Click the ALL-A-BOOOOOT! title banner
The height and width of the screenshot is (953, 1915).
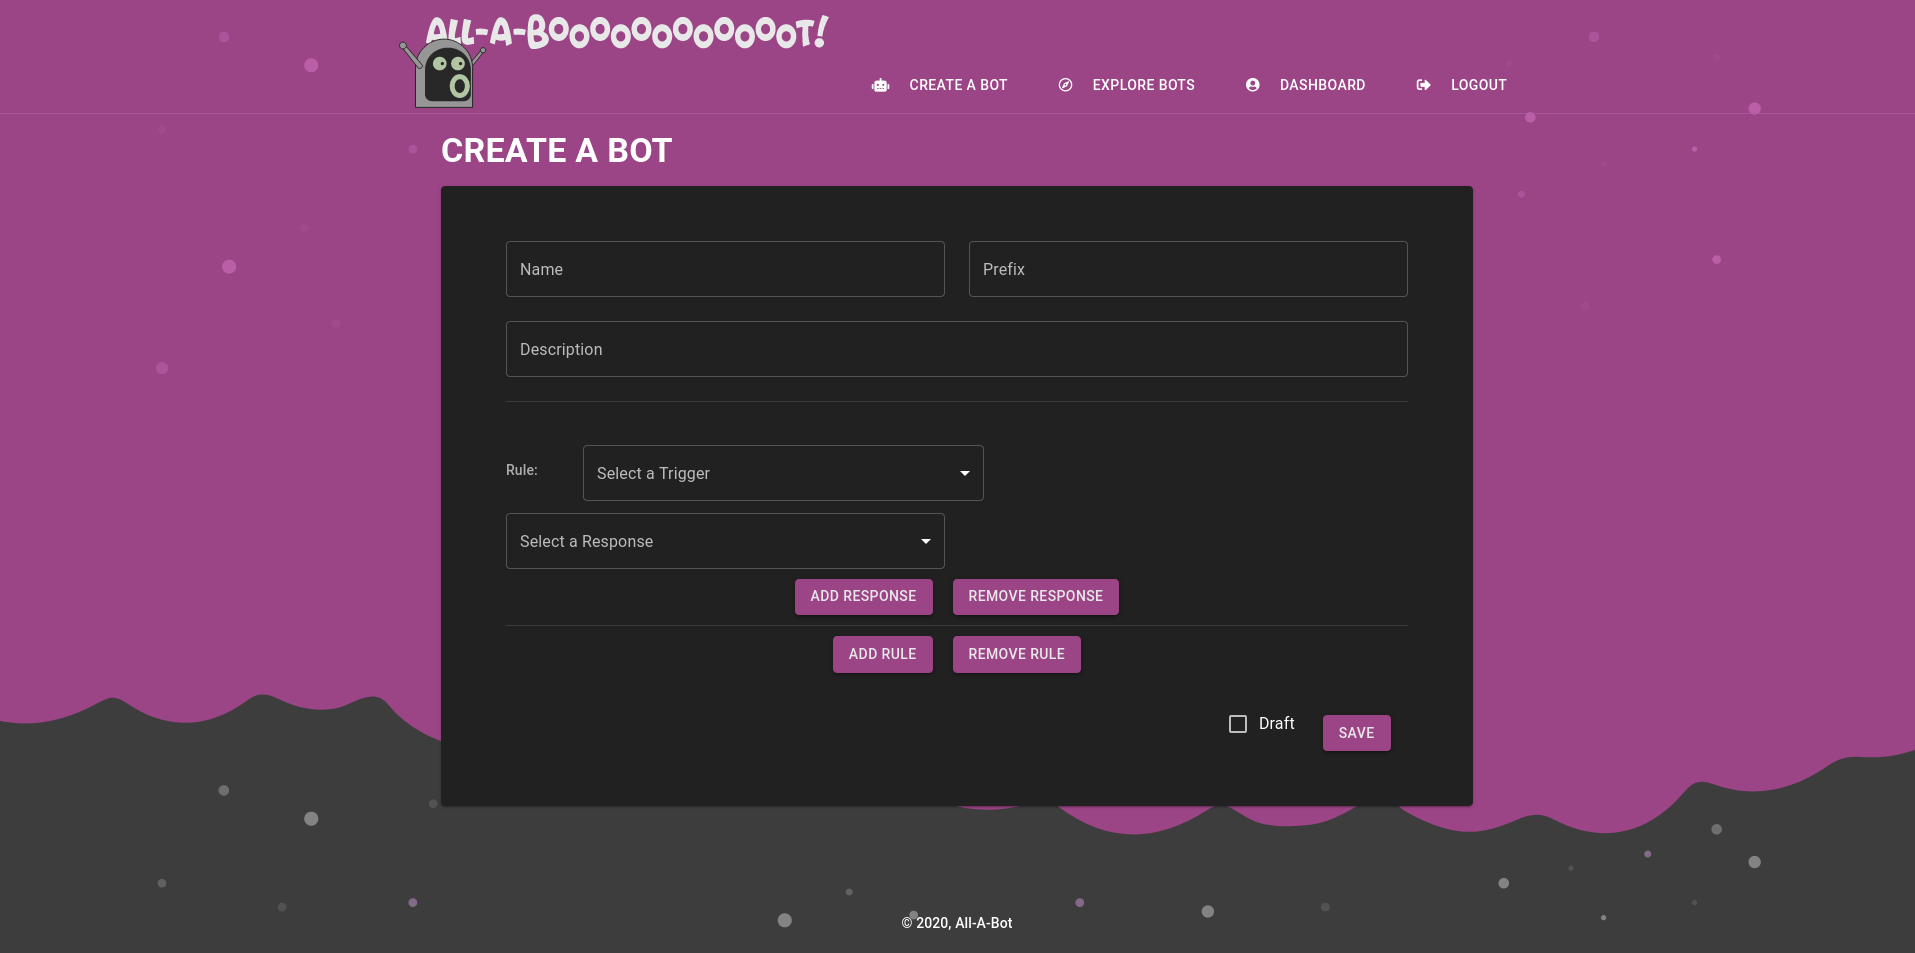(627, 32)
